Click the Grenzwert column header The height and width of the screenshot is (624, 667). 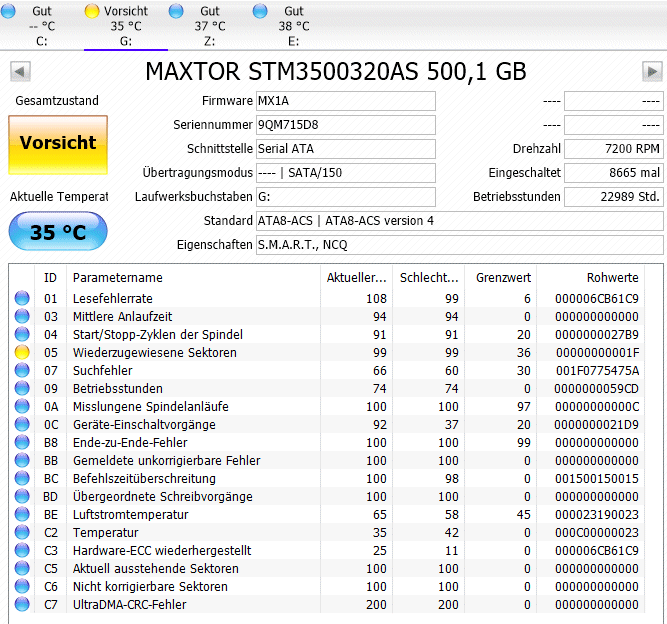pyautogui.click(x=501, y=277)
